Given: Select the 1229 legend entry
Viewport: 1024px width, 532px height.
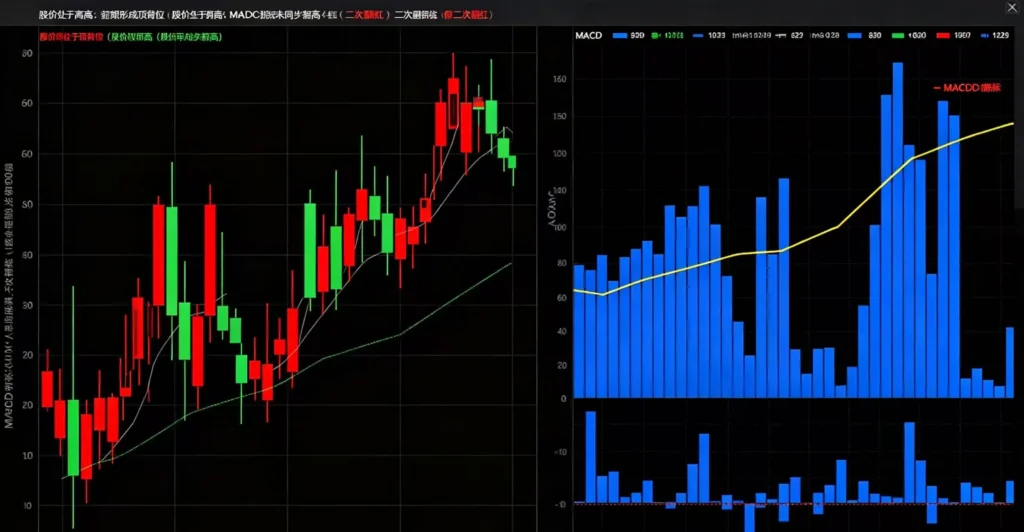Looking at the screenshot, I should click(x=995, y=35).
